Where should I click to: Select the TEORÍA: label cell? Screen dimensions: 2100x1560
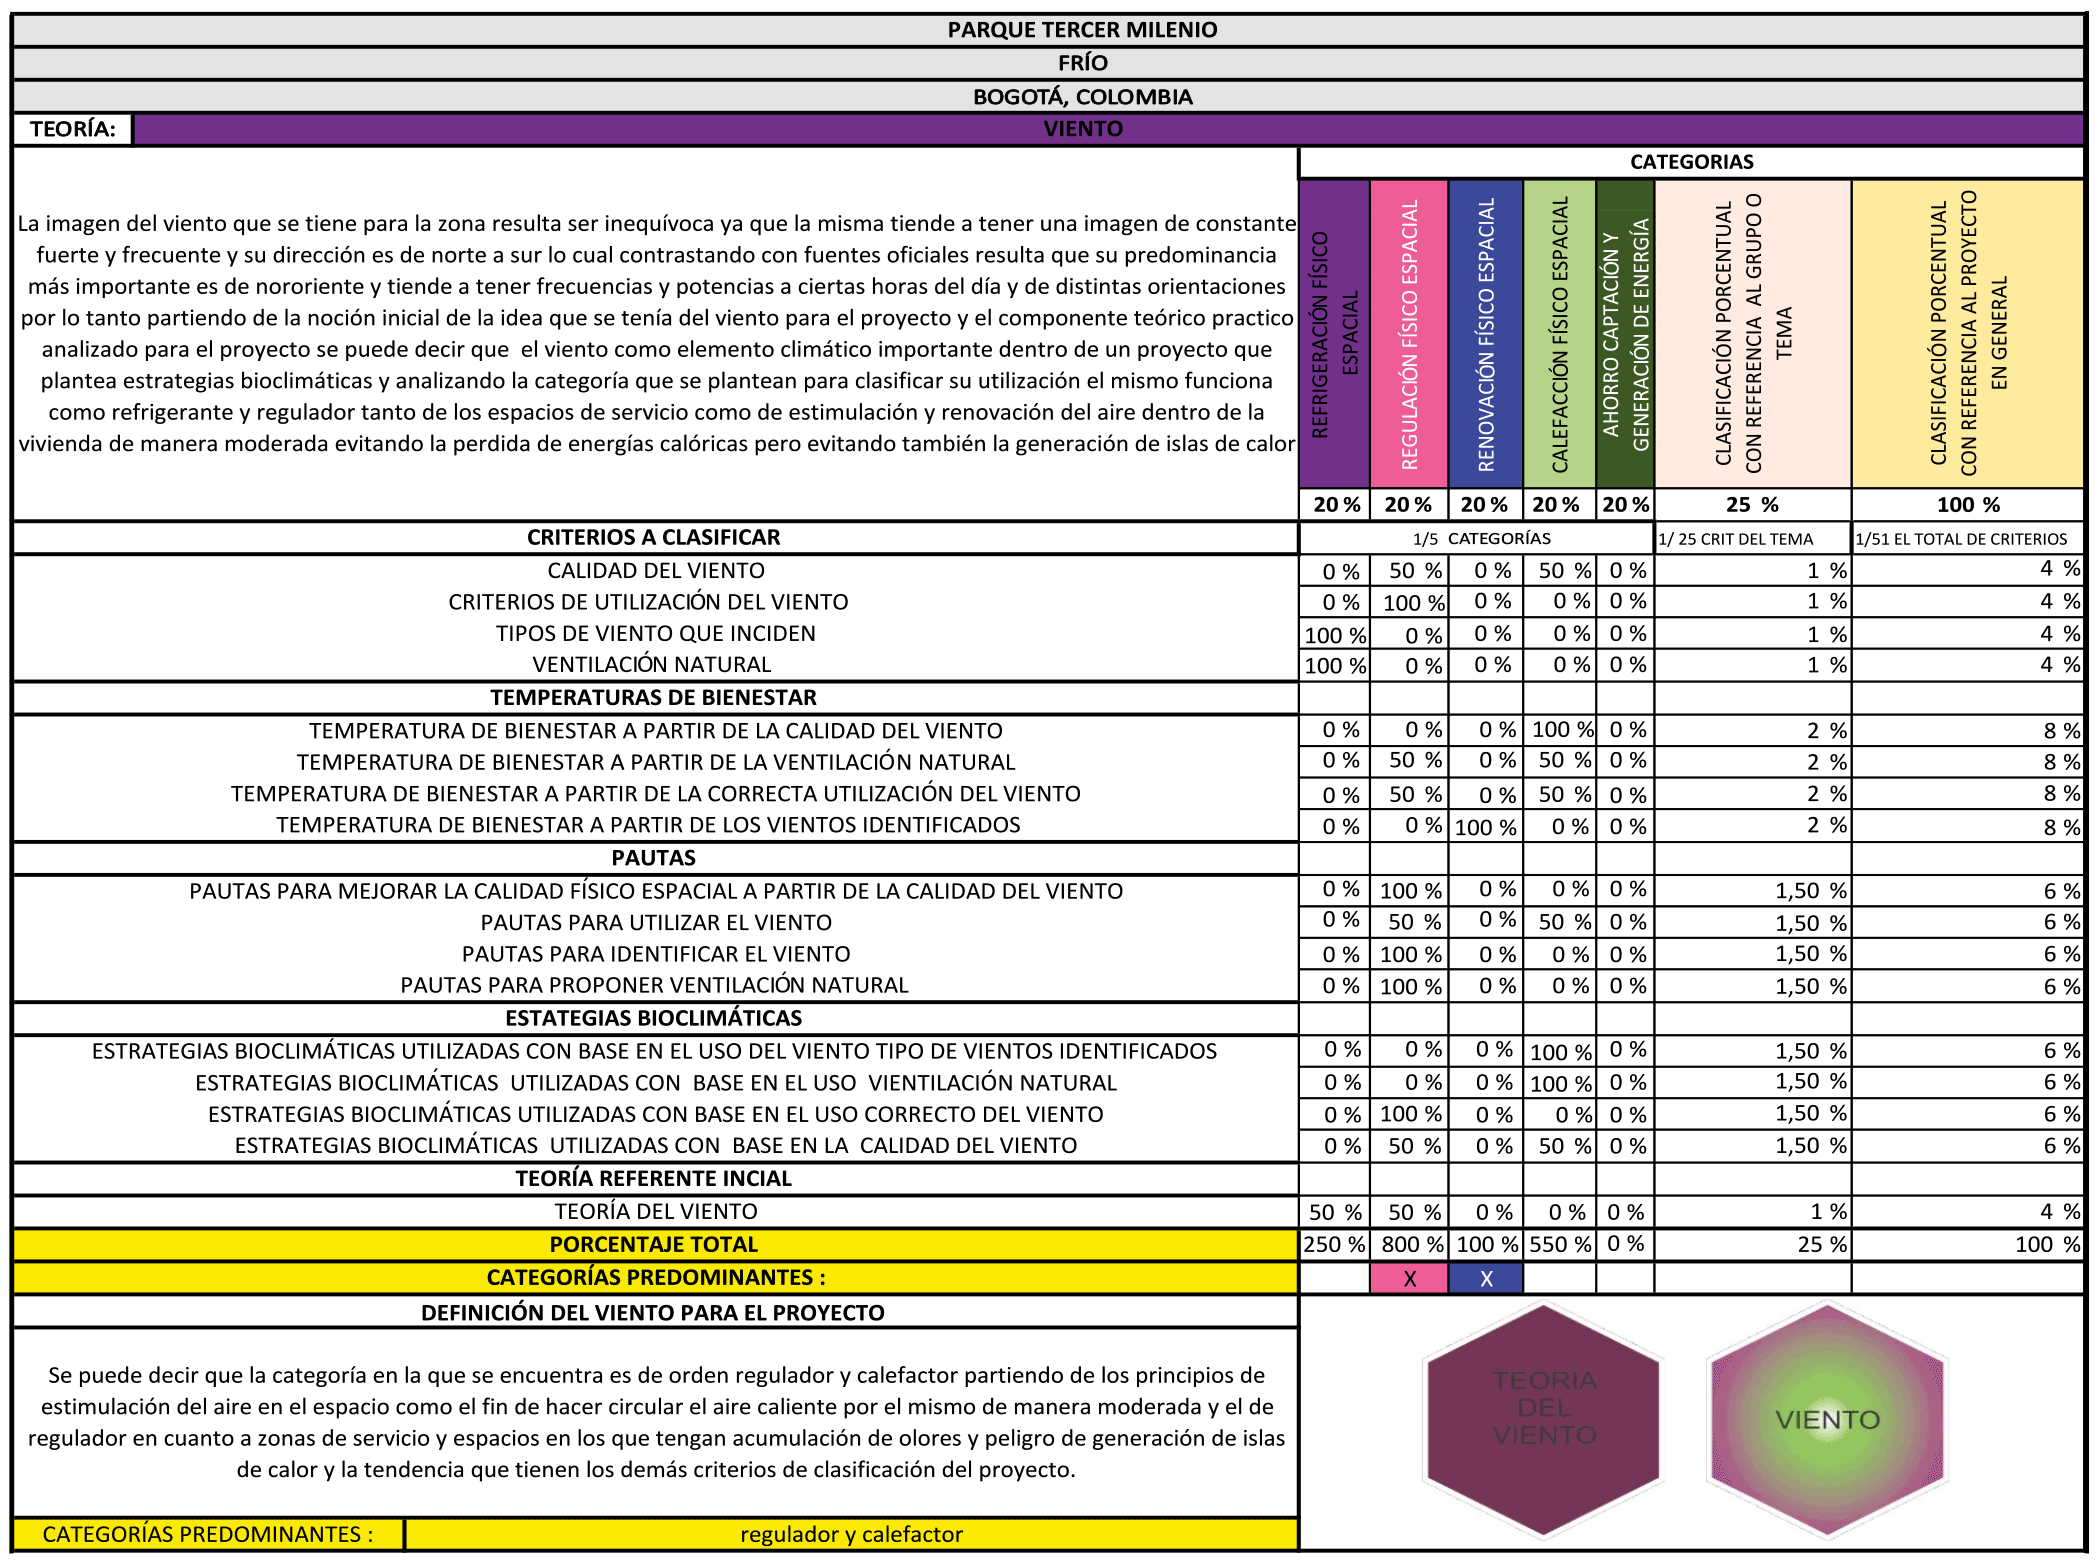(x=72, y=129)
